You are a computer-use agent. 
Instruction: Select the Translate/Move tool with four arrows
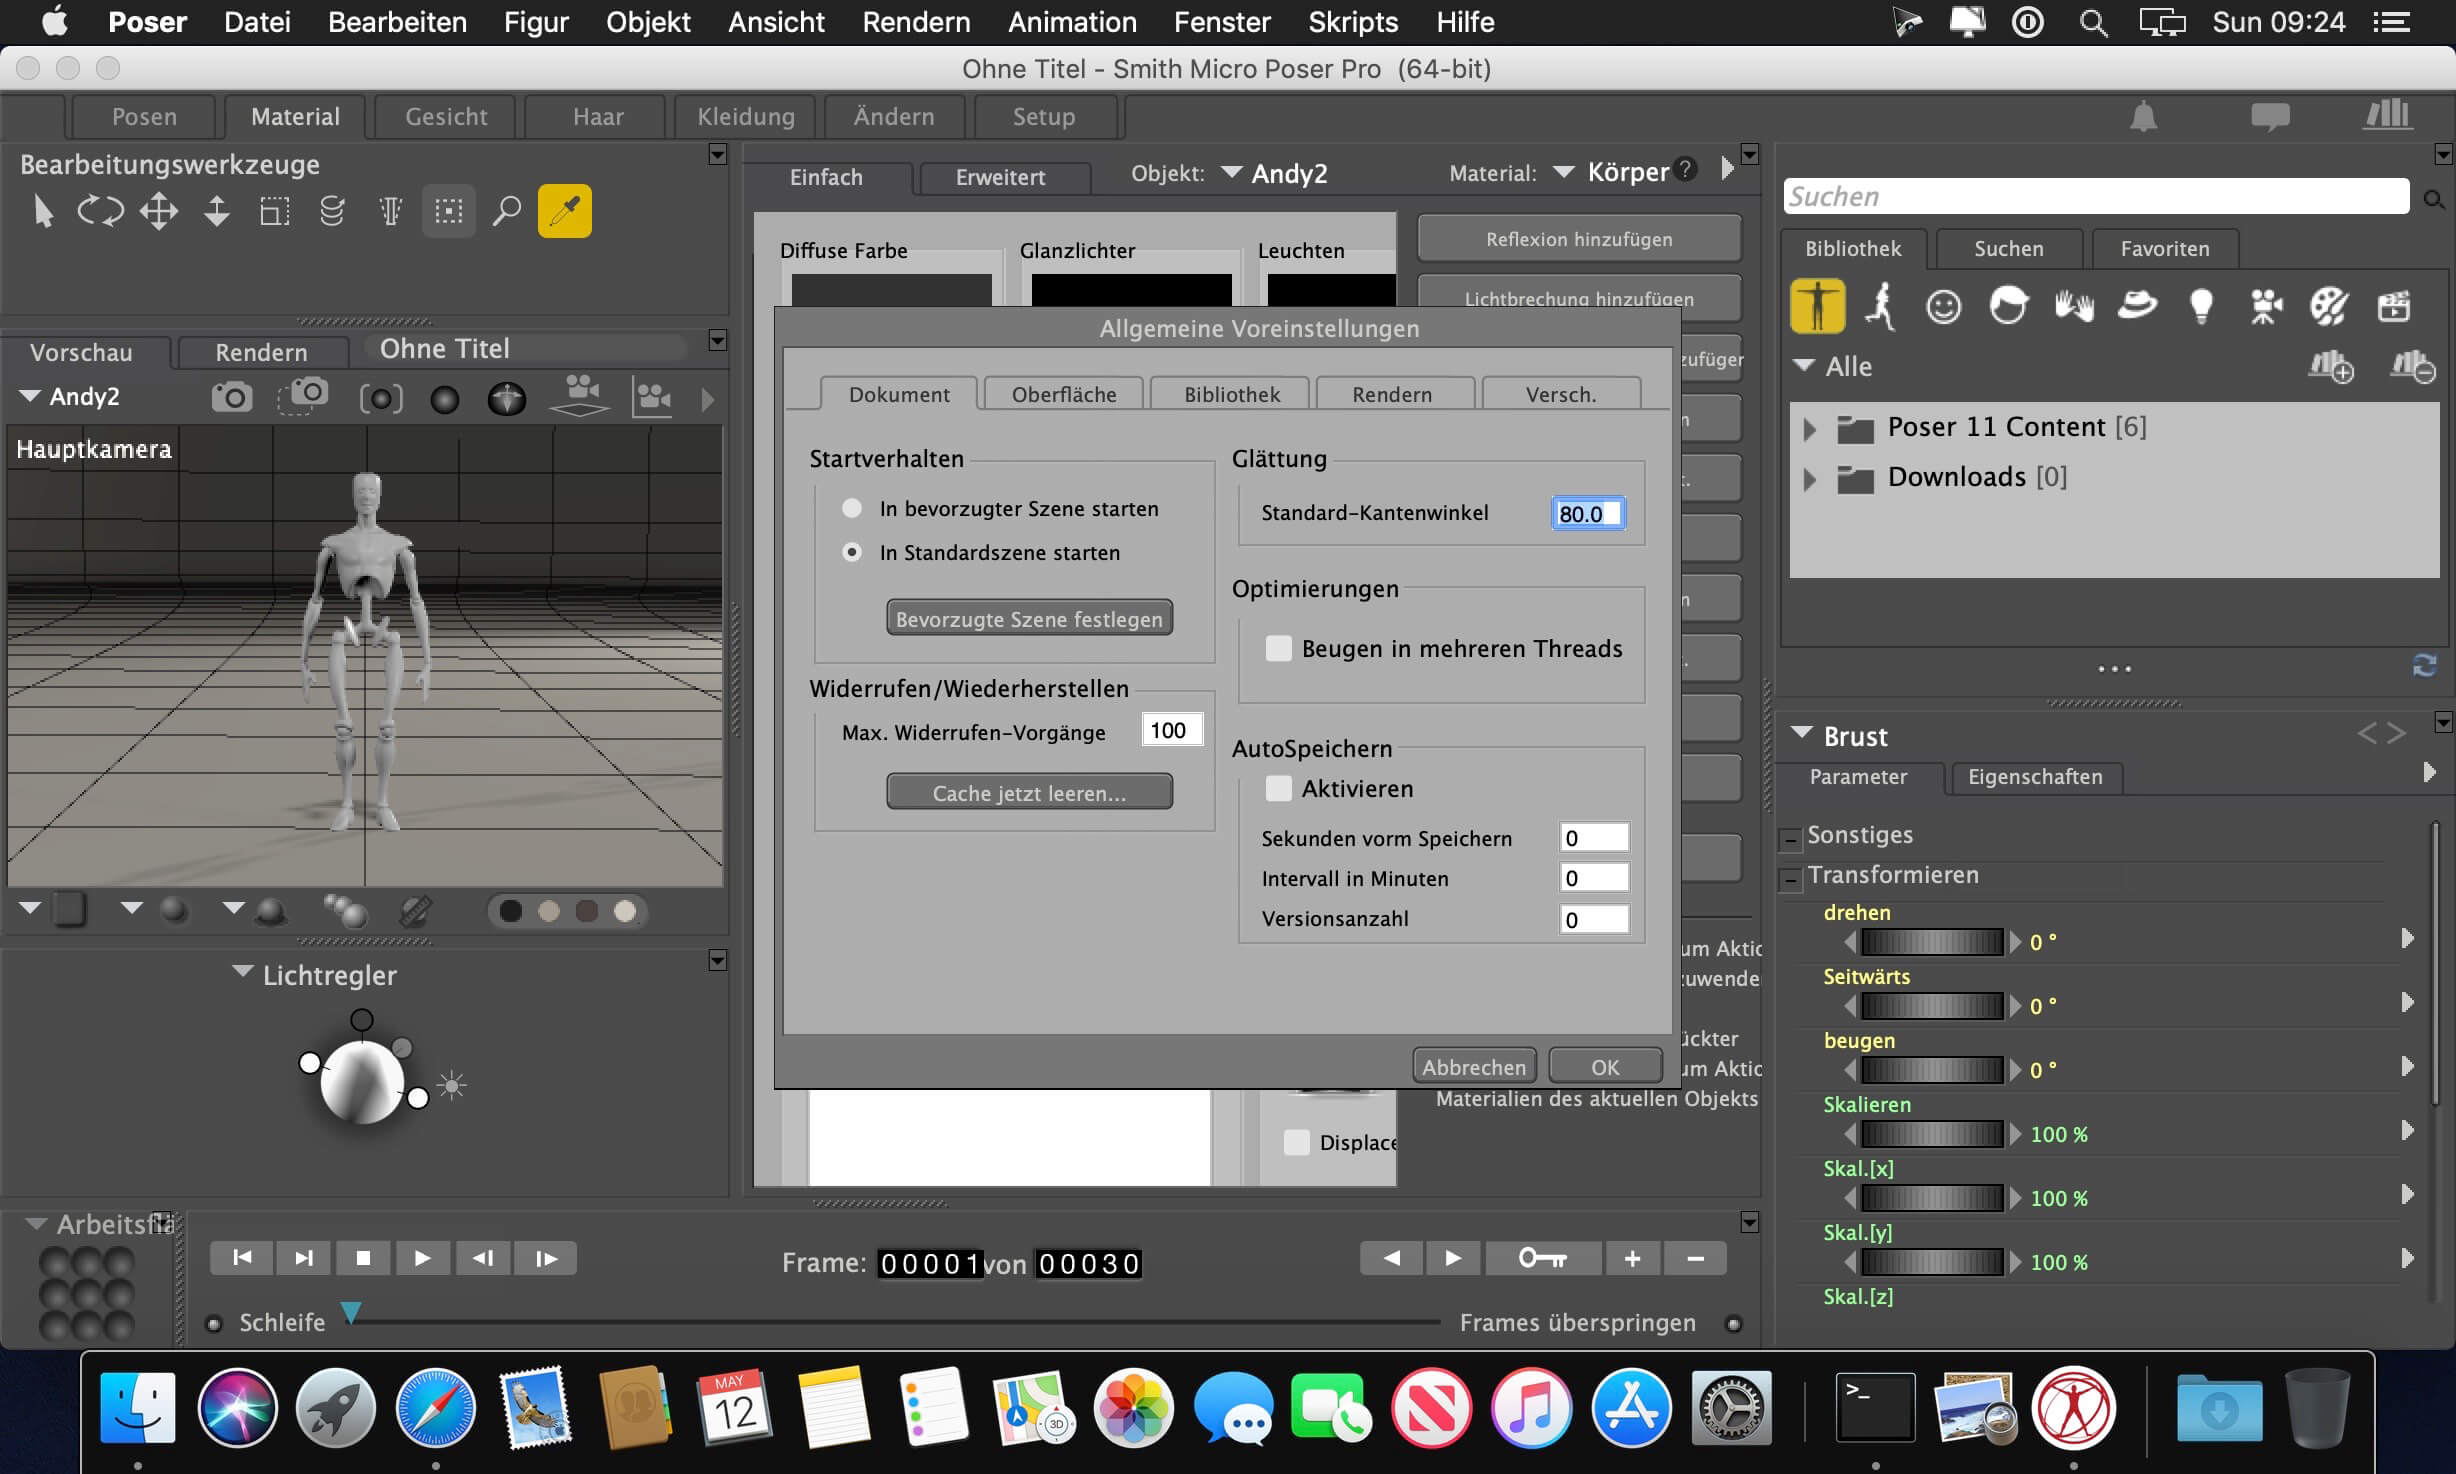pos(159,212)
